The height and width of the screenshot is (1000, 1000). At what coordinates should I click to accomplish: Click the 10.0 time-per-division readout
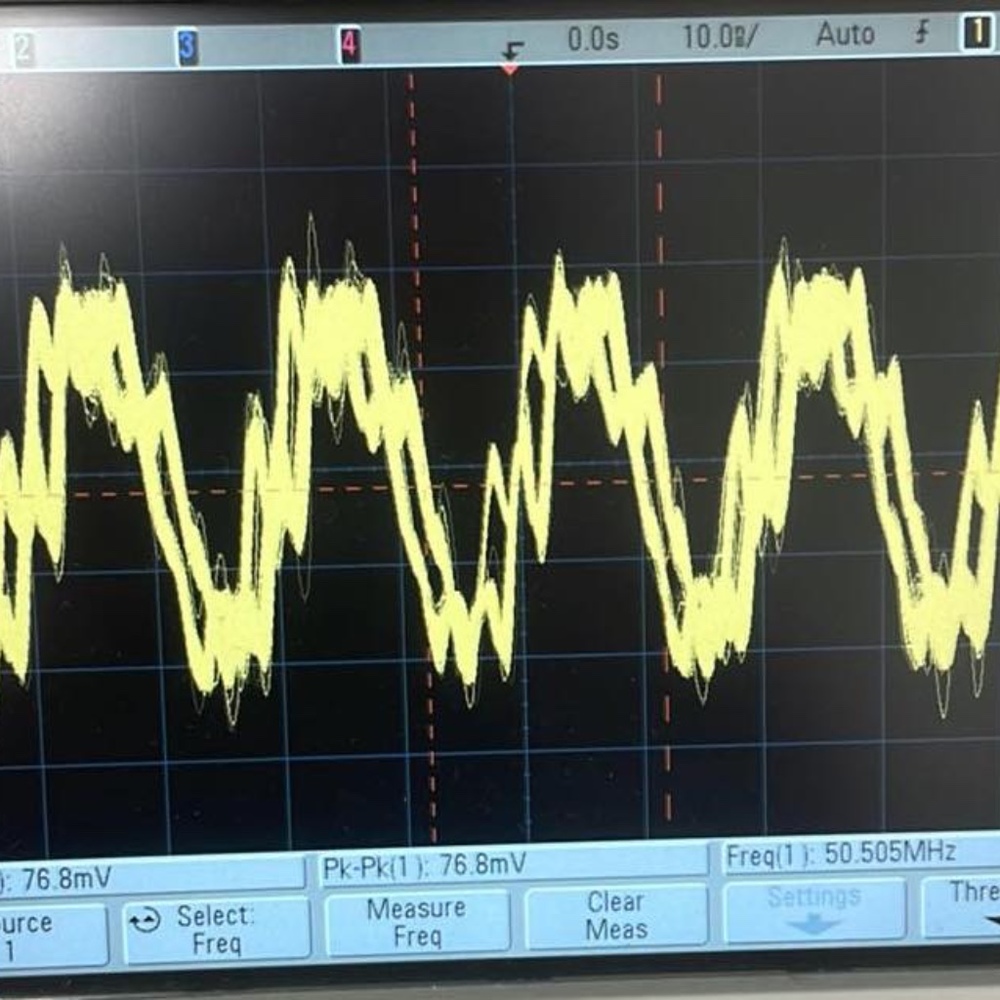pos(719,36)
